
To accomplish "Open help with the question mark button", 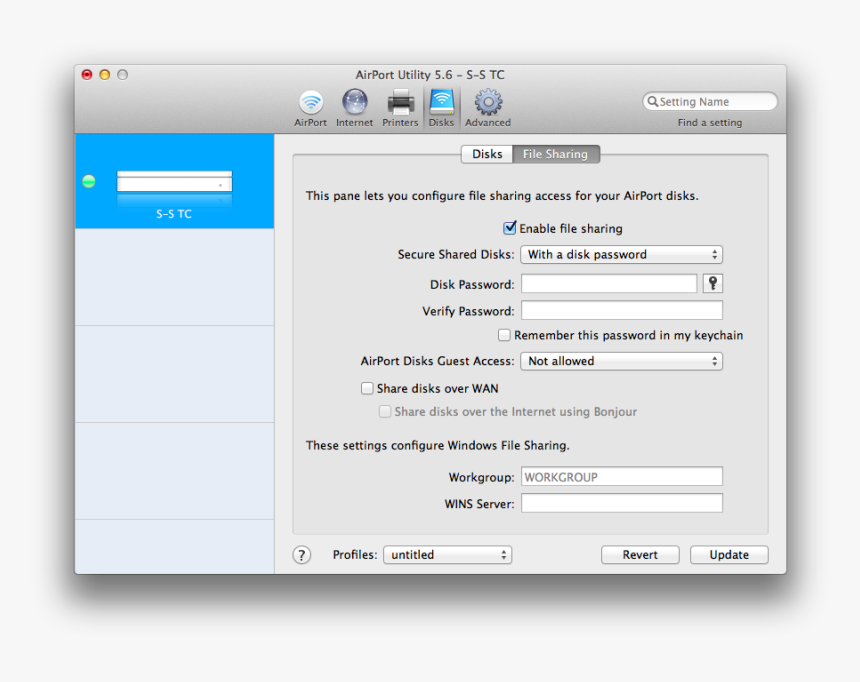I will tap(301, 555).
